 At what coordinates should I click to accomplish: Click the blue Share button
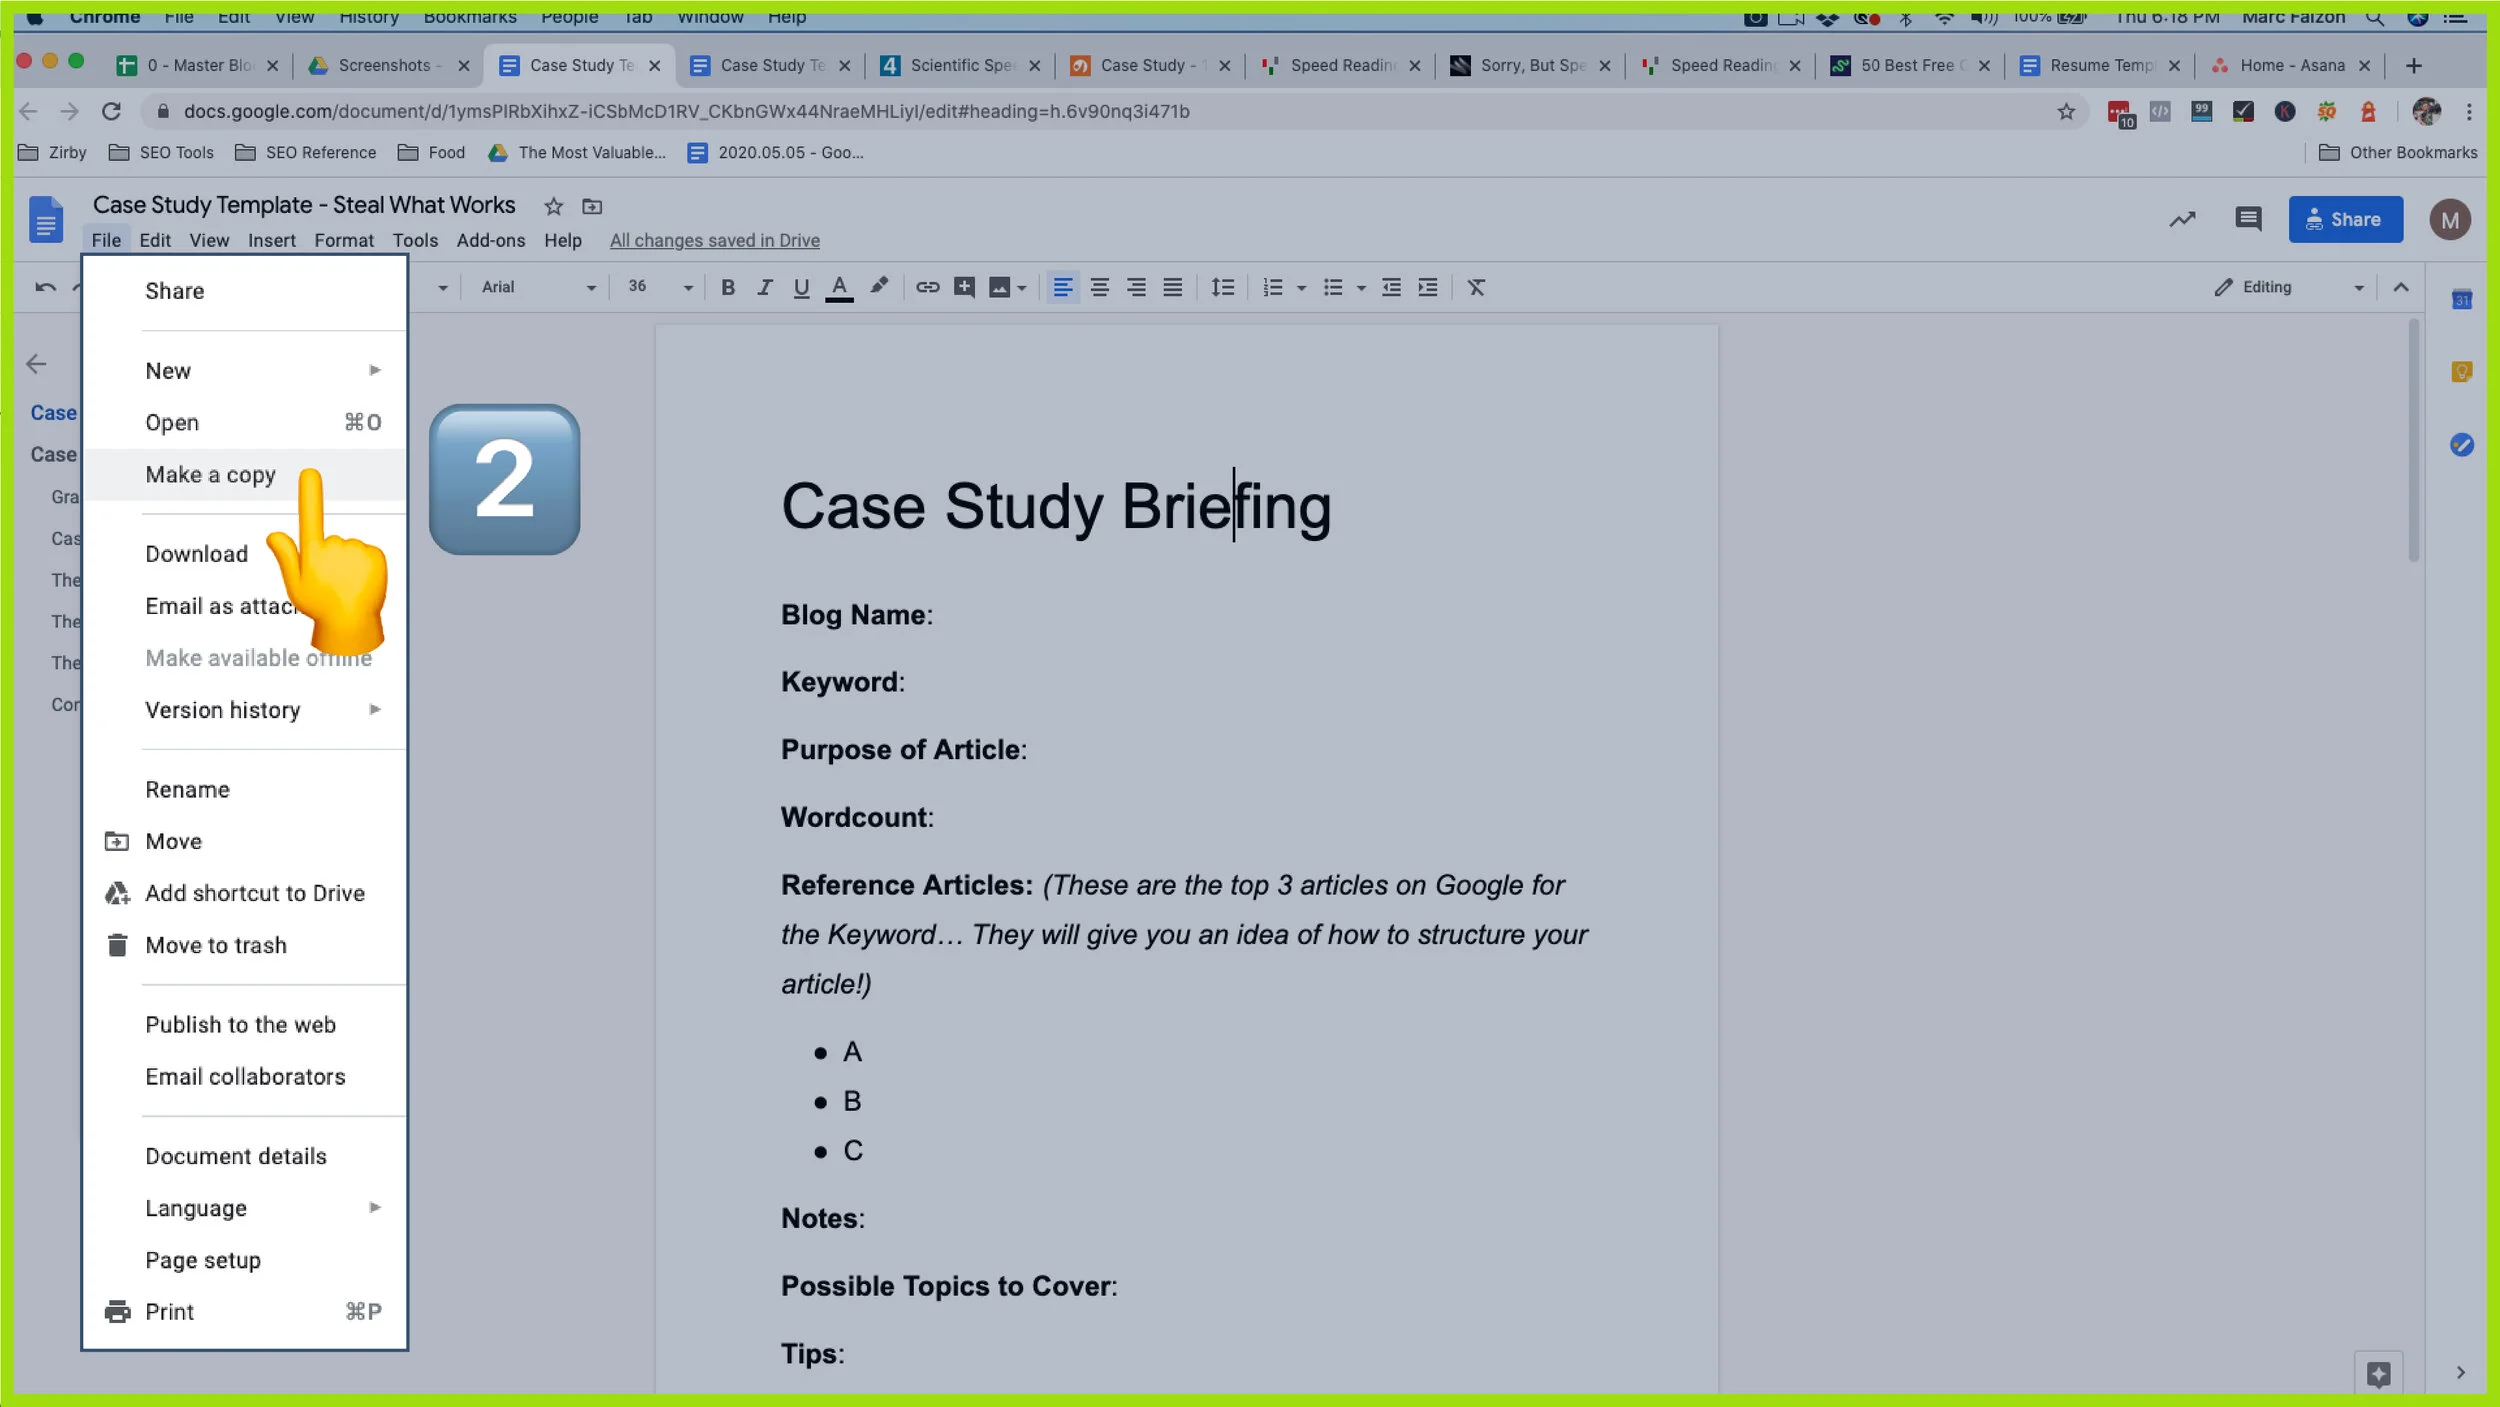coord(2345,219)
